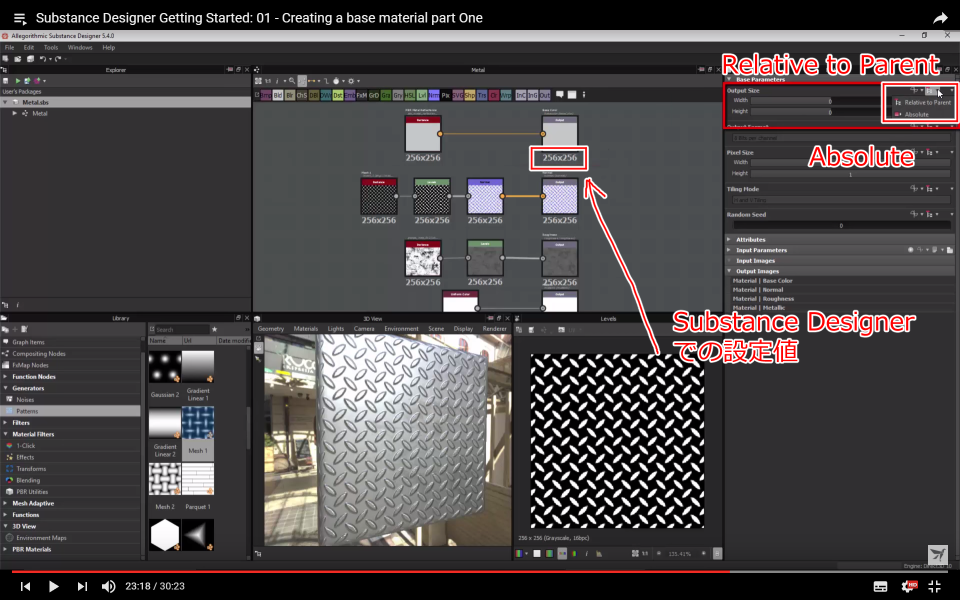Viewport: 960px width, 600px height.
Task: Toggle the highlighted channel button in Levels toolbar
Action: [x=561, y=553]
